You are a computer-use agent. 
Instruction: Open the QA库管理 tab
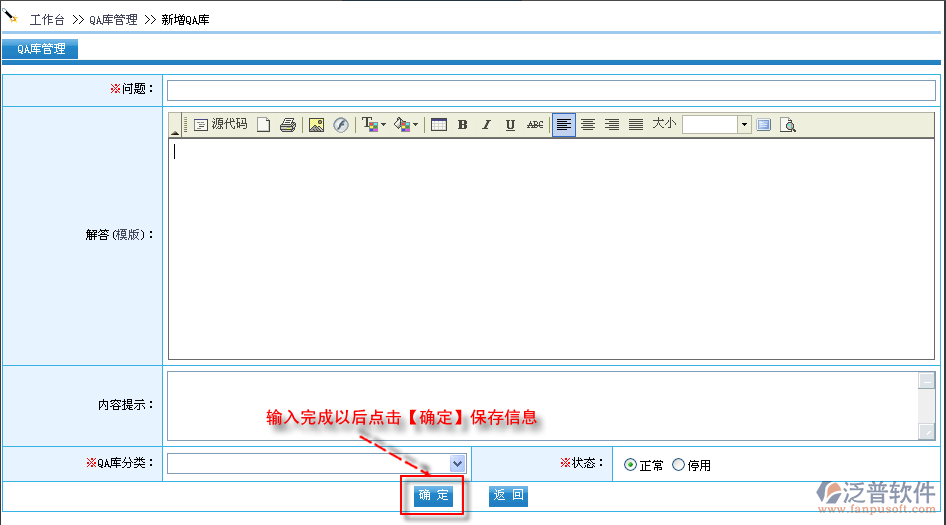point(40,49)
